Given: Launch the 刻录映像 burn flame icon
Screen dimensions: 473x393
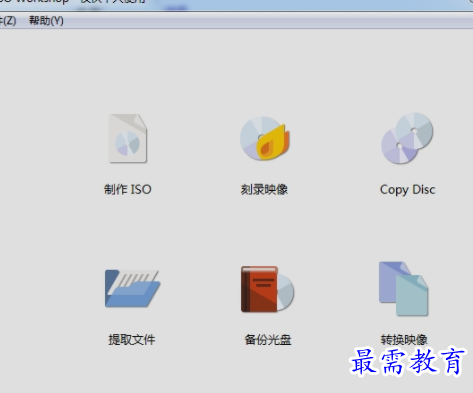Looking at the screenshot, I should (x=265, y=138).
